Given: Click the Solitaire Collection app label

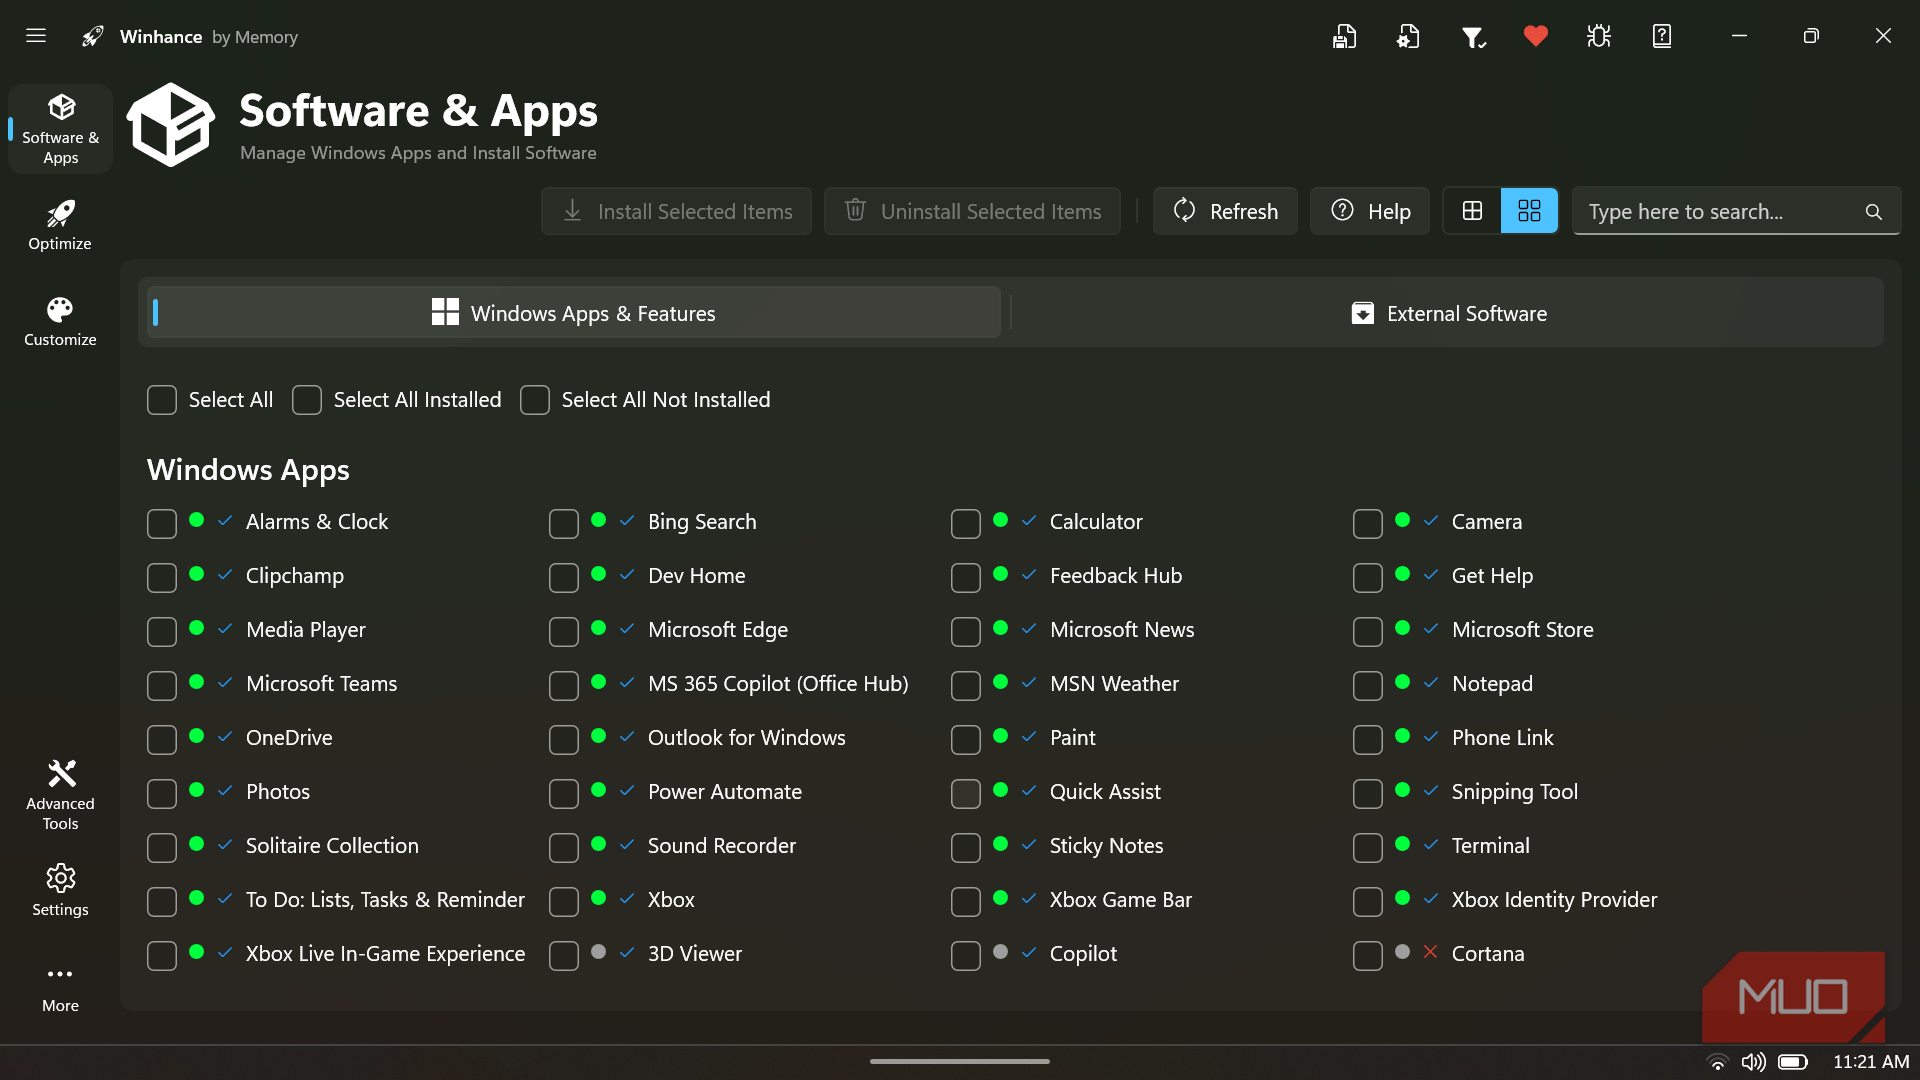Looking at the screenshot, I should pyautogui.click(x=332, y=846).
